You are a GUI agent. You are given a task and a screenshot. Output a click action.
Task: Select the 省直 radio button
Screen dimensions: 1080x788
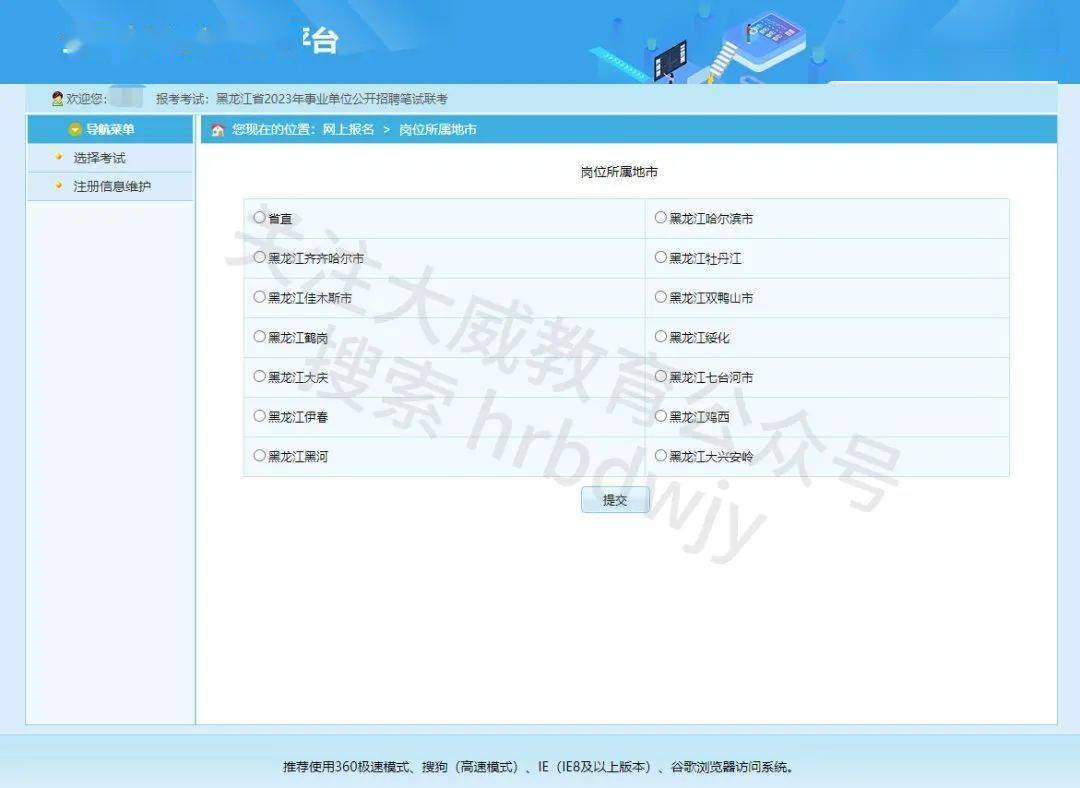coord(259,218)
